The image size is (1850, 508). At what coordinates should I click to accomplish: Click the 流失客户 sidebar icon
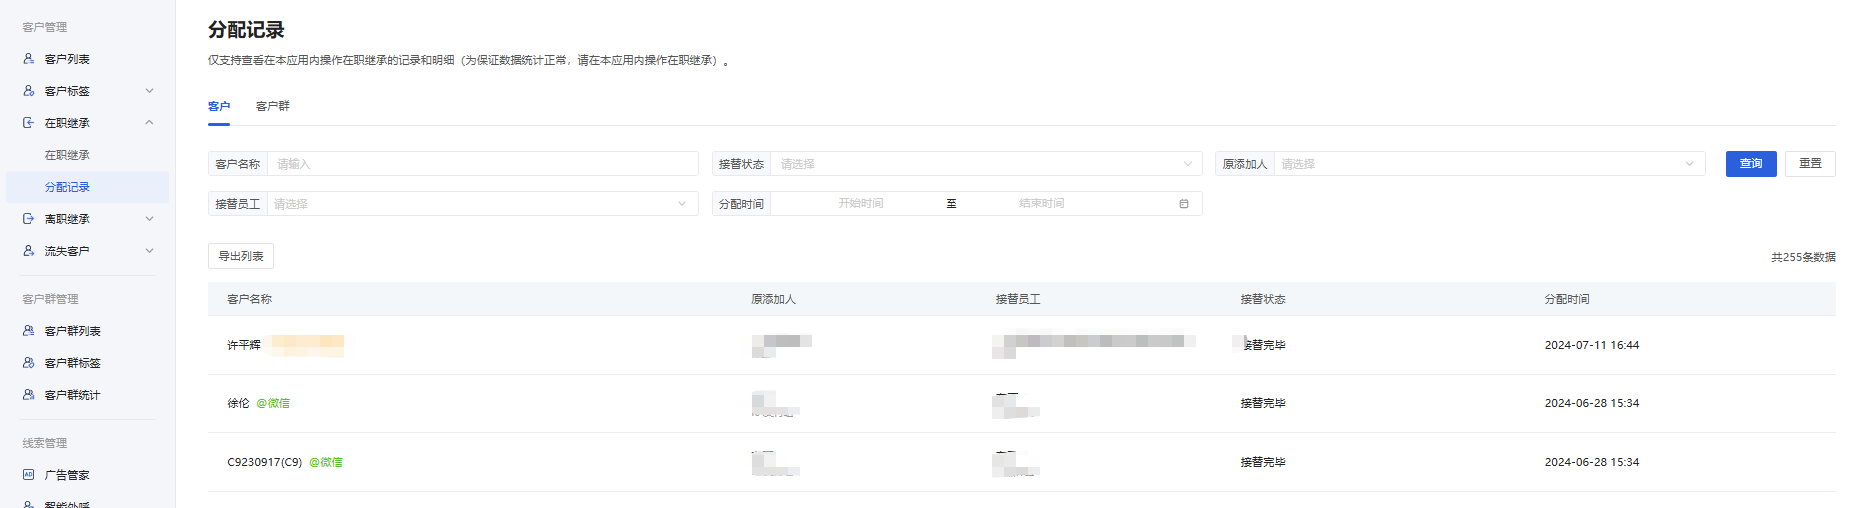click(29, 251)
